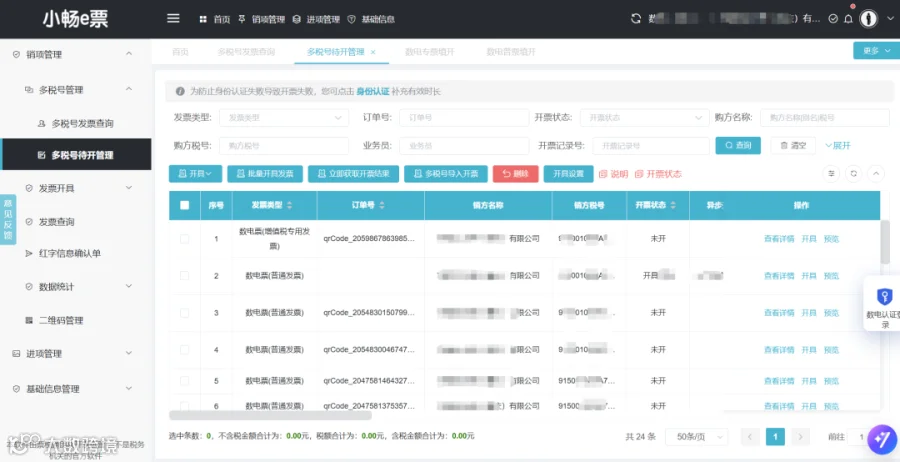Open the purple AI assistant floating icon
The width and height of the screenshot is (900, 462).
point(882,440)
